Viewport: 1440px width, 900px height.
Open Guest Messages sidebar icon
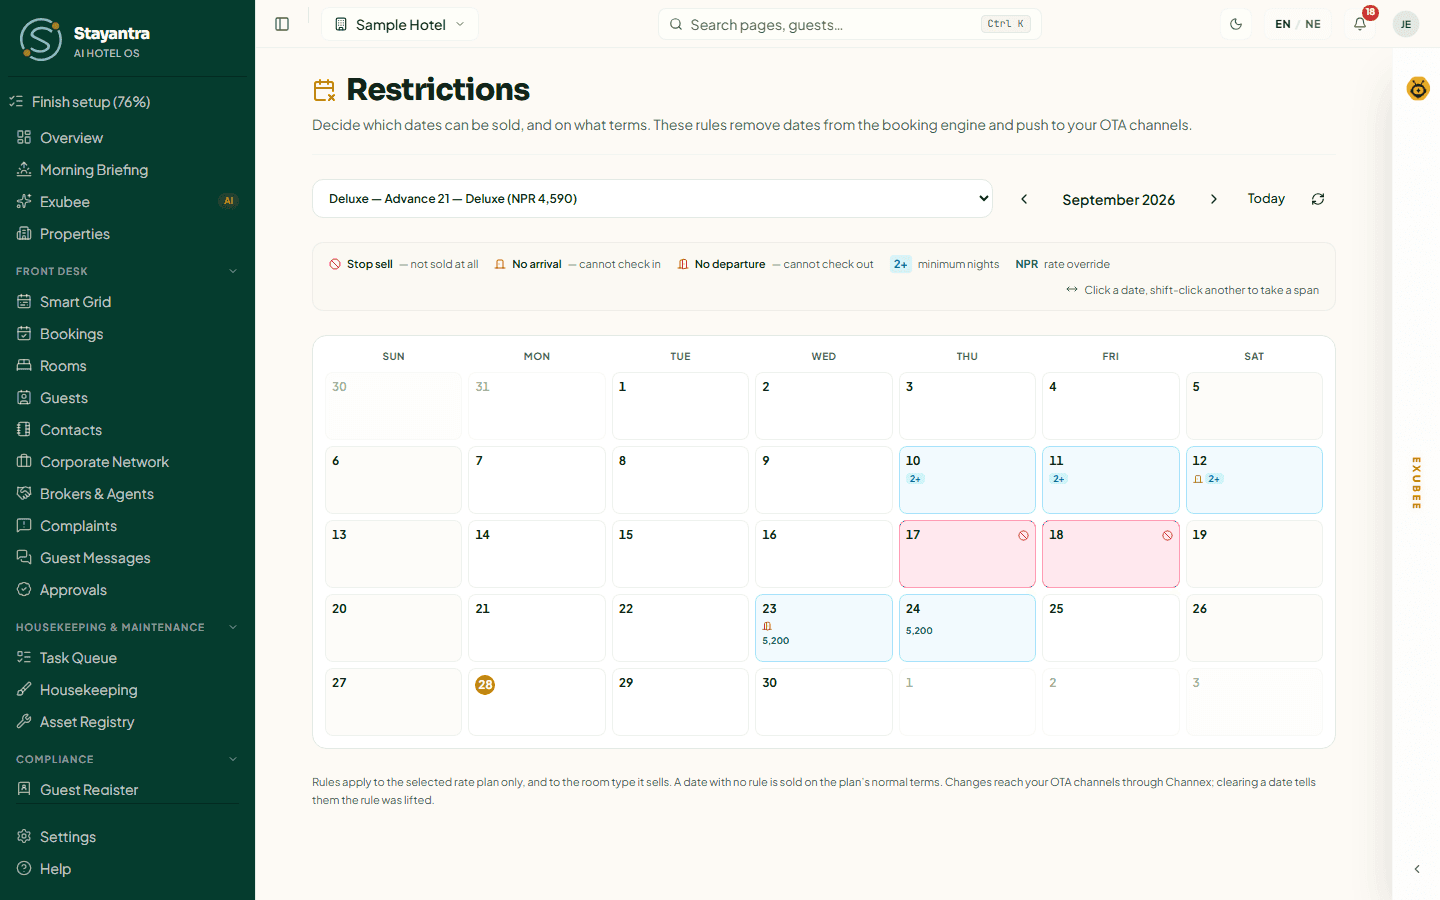(x=24, y=558)
